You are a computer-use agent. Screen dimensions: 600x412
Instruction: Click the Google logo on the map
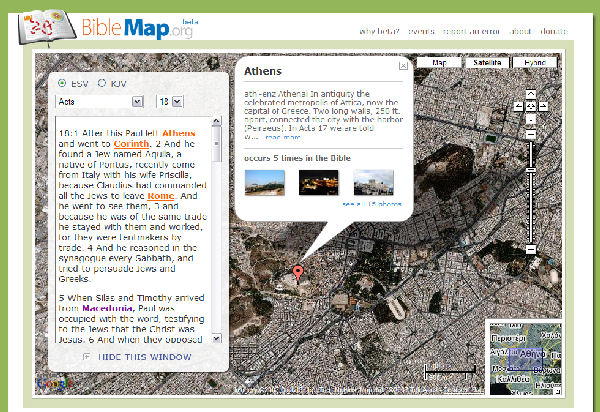click(x=55, y=383)
